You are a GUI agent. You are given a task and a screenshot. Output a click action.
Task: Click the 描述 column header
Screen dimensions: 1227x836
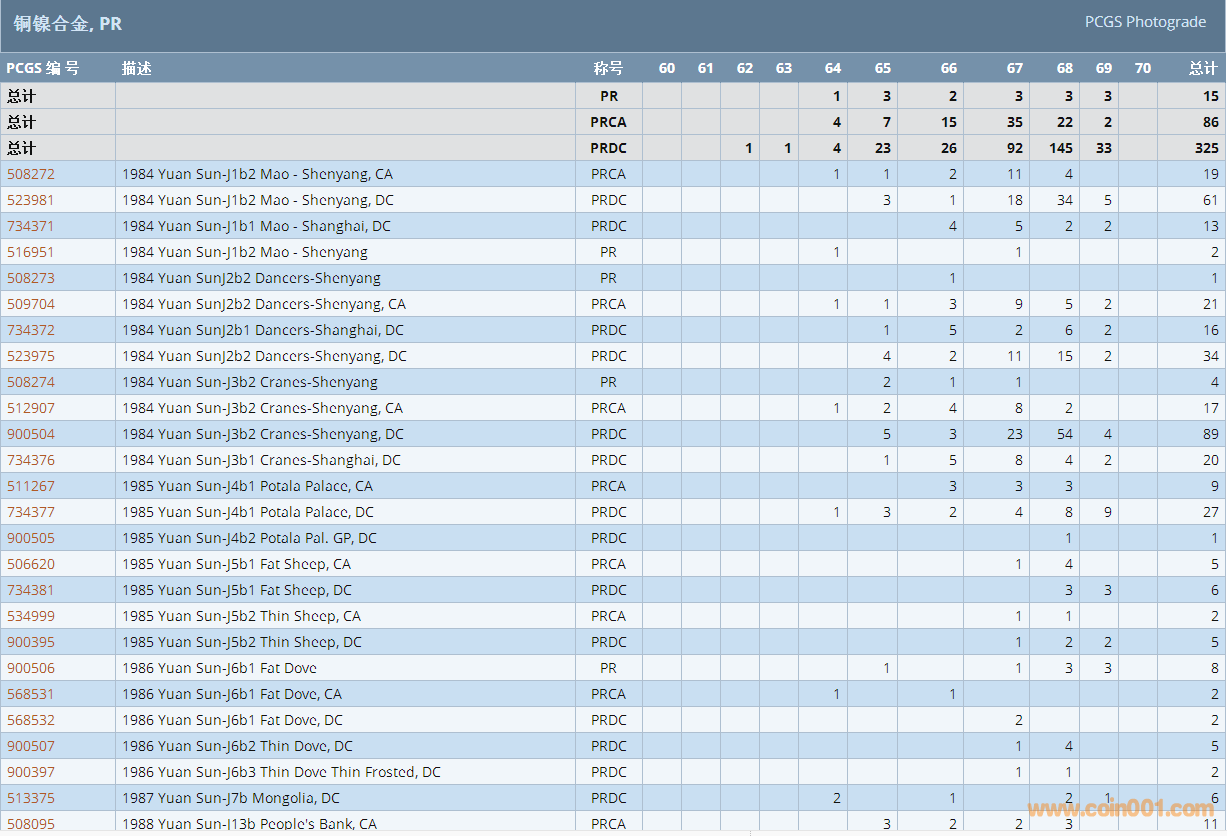(x=137, y=68)
